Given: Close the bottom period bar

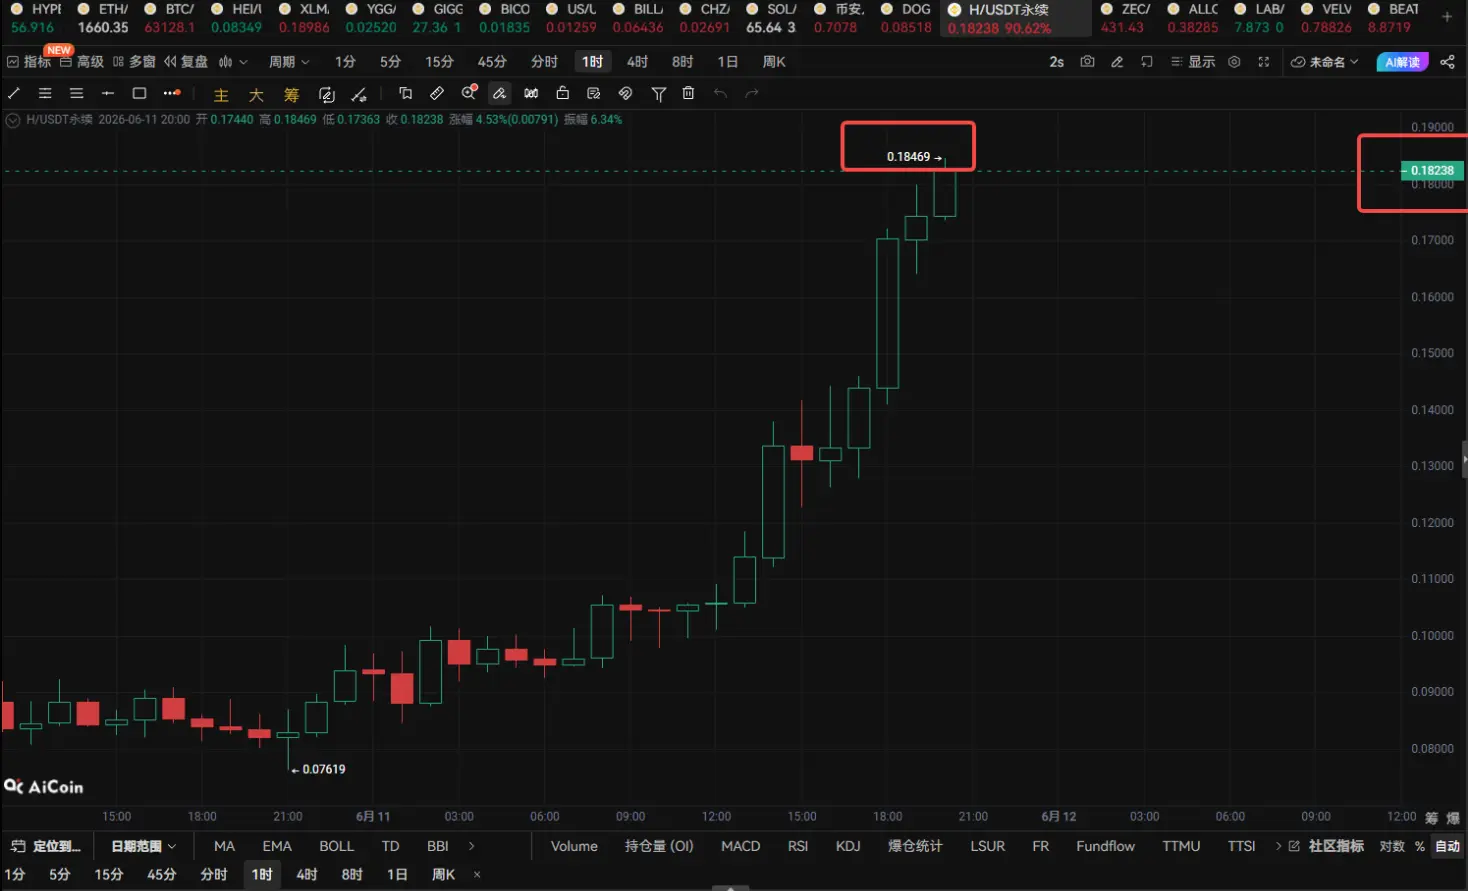Looking at the screenshot, I should click(x=477, y=875).
